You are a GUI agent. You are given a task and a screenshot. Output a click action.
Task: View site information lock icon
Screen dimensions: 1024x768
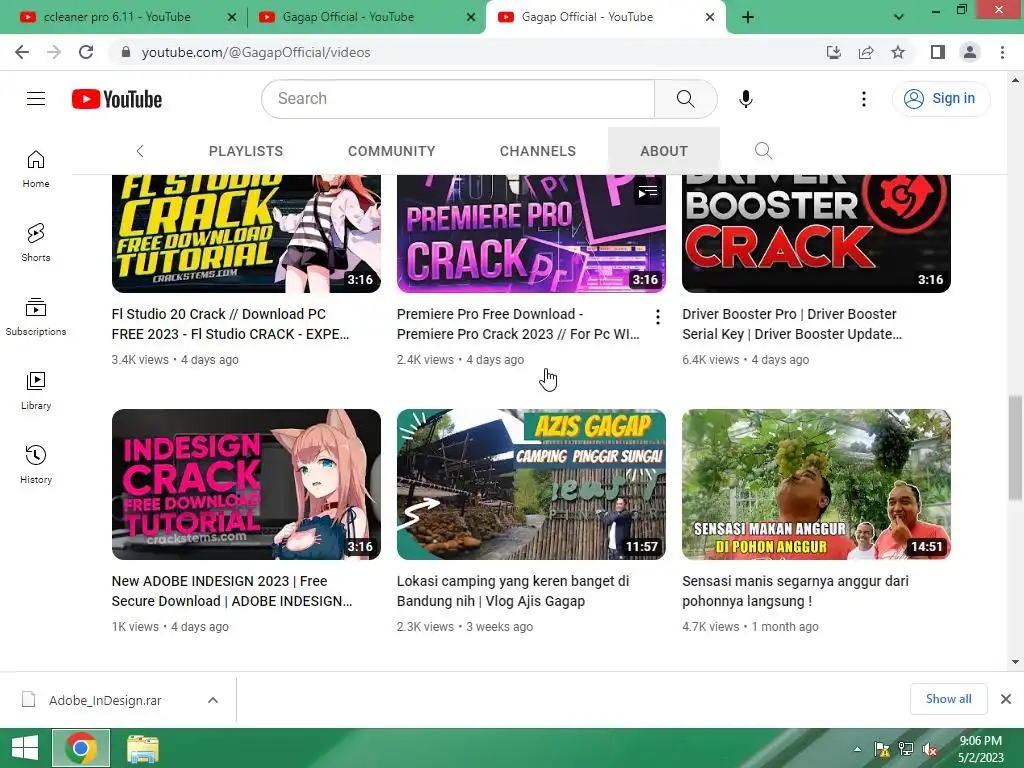[x=125, y=52]
